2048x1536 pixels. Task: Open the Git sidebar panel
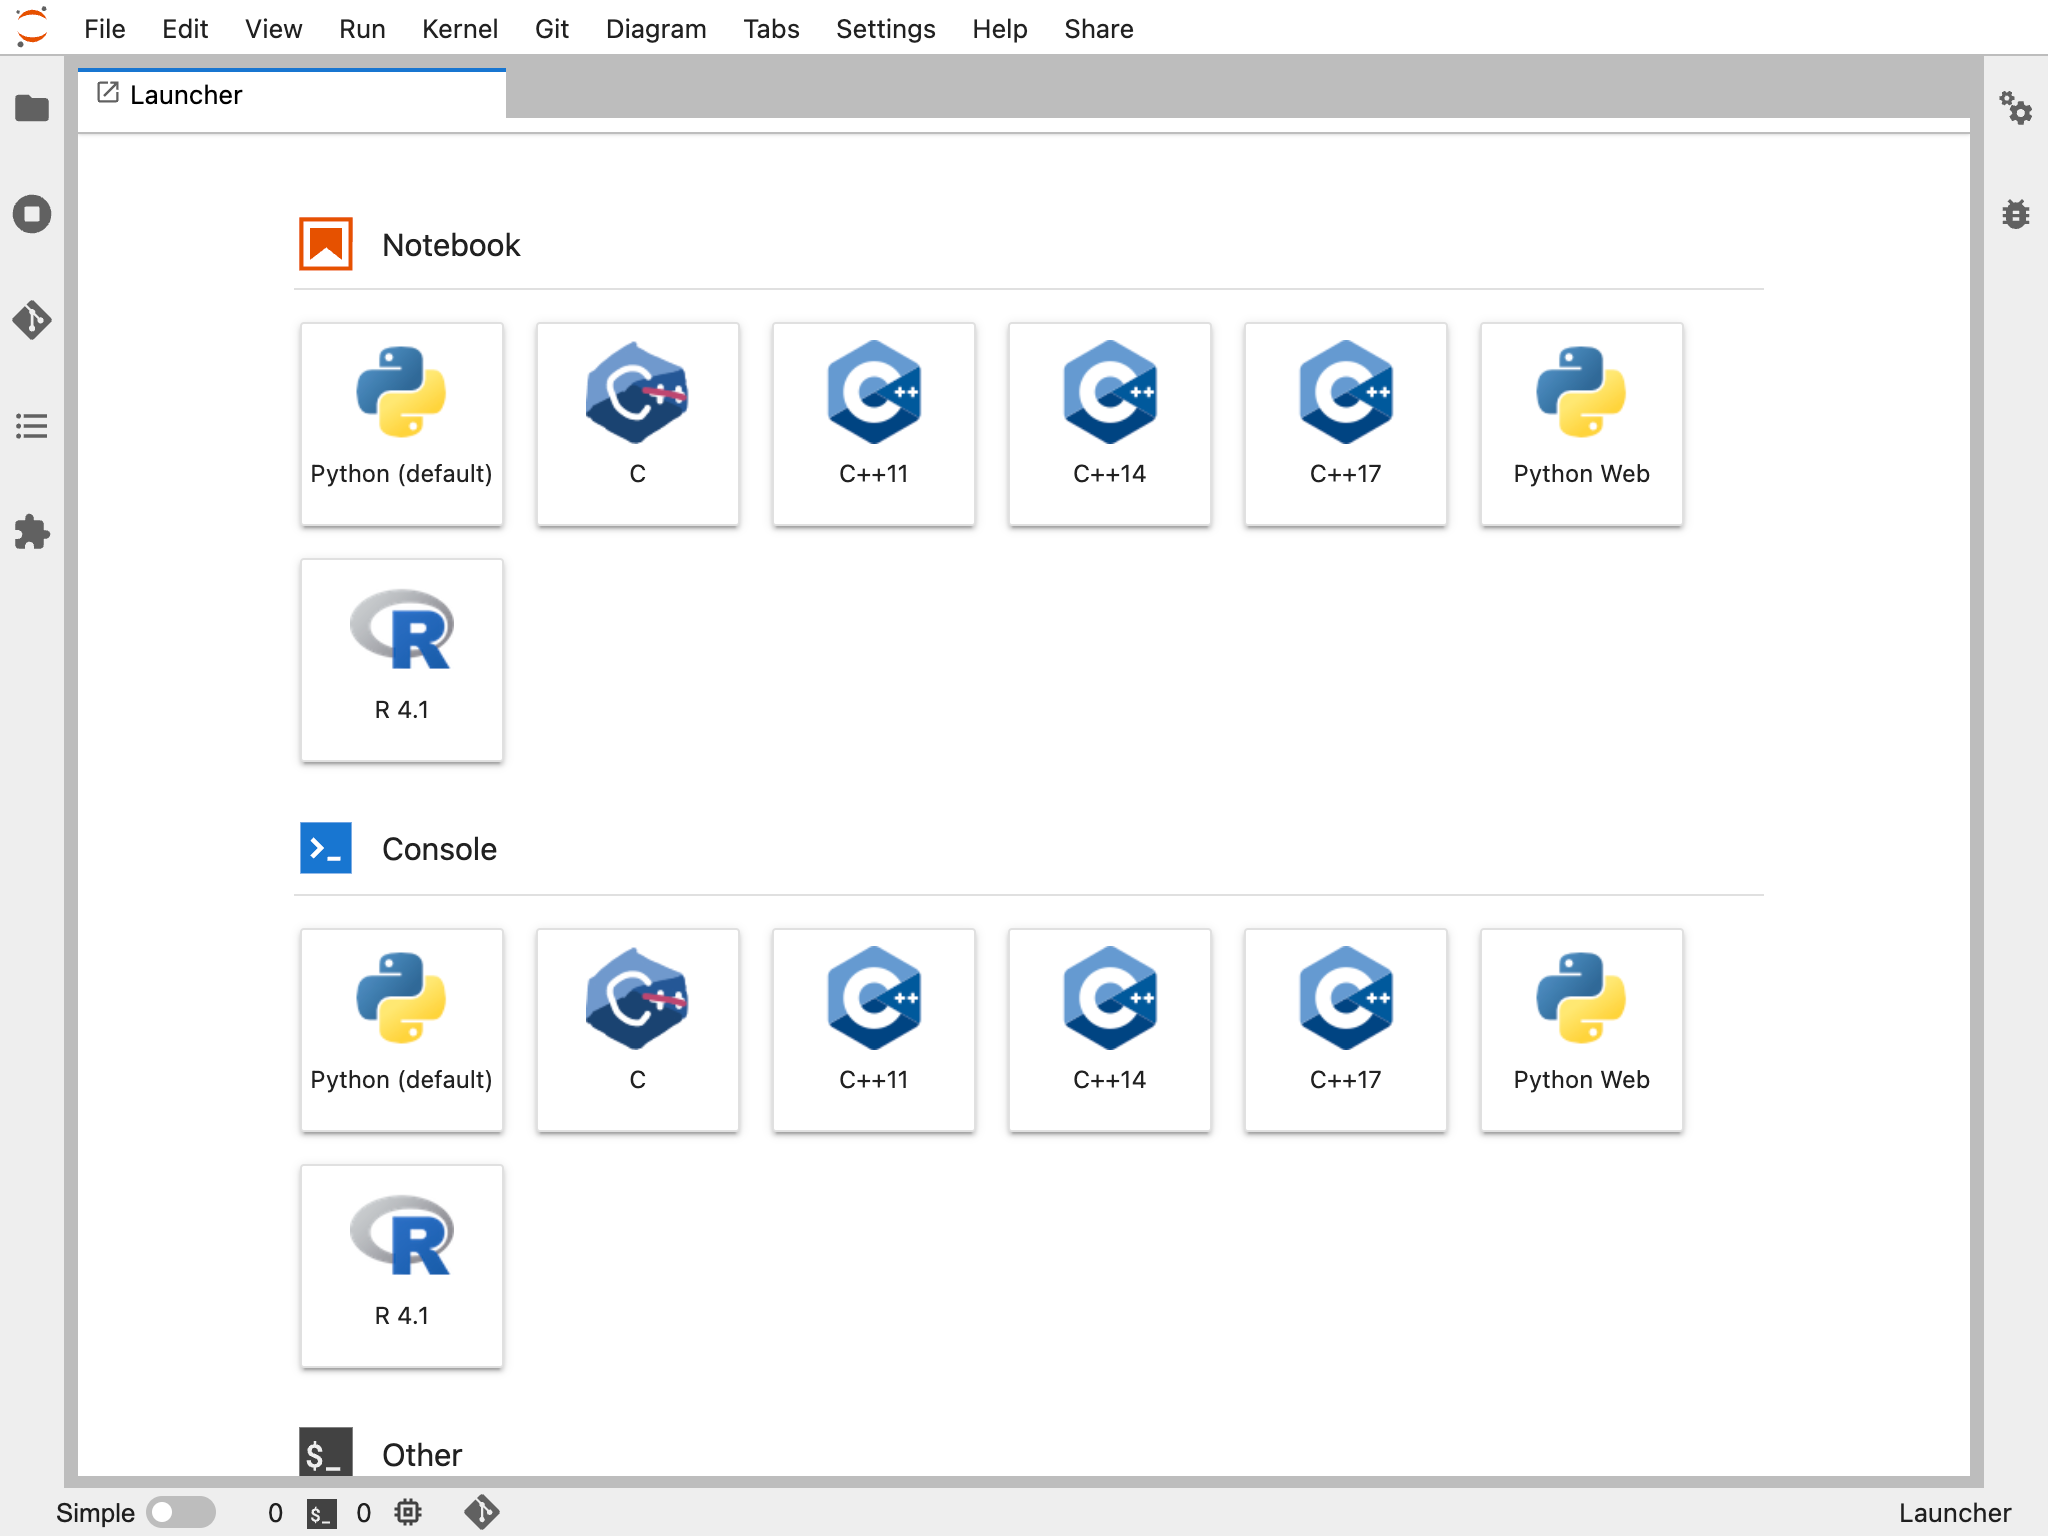(x=32, y=320)
